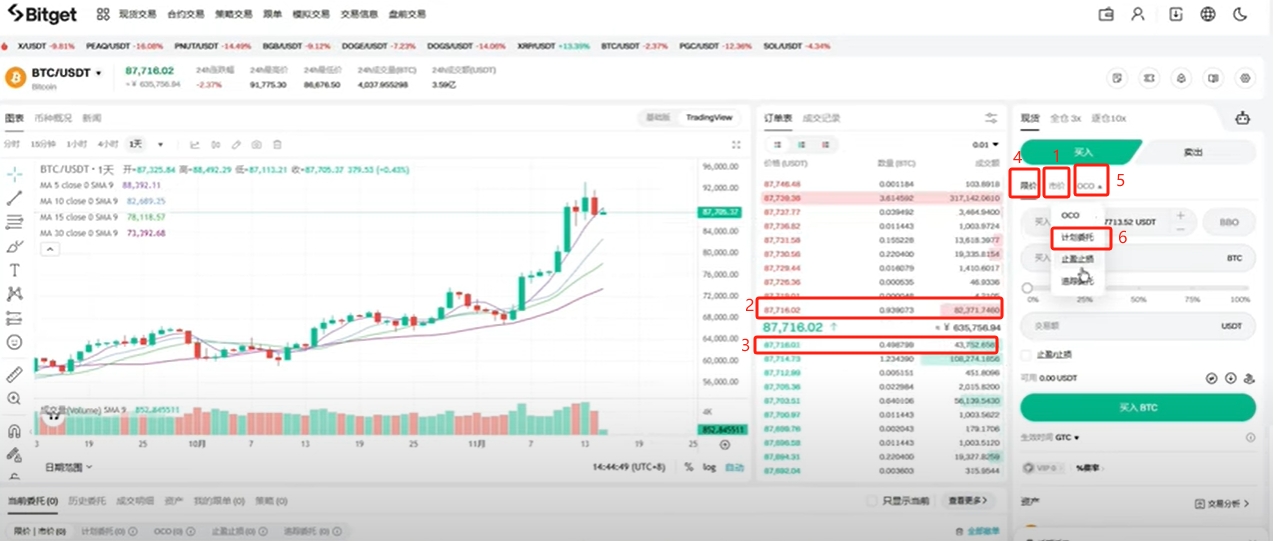Toggle the magnet snap tool
This screenshot has width=1274, height=541.
(14, 431)
